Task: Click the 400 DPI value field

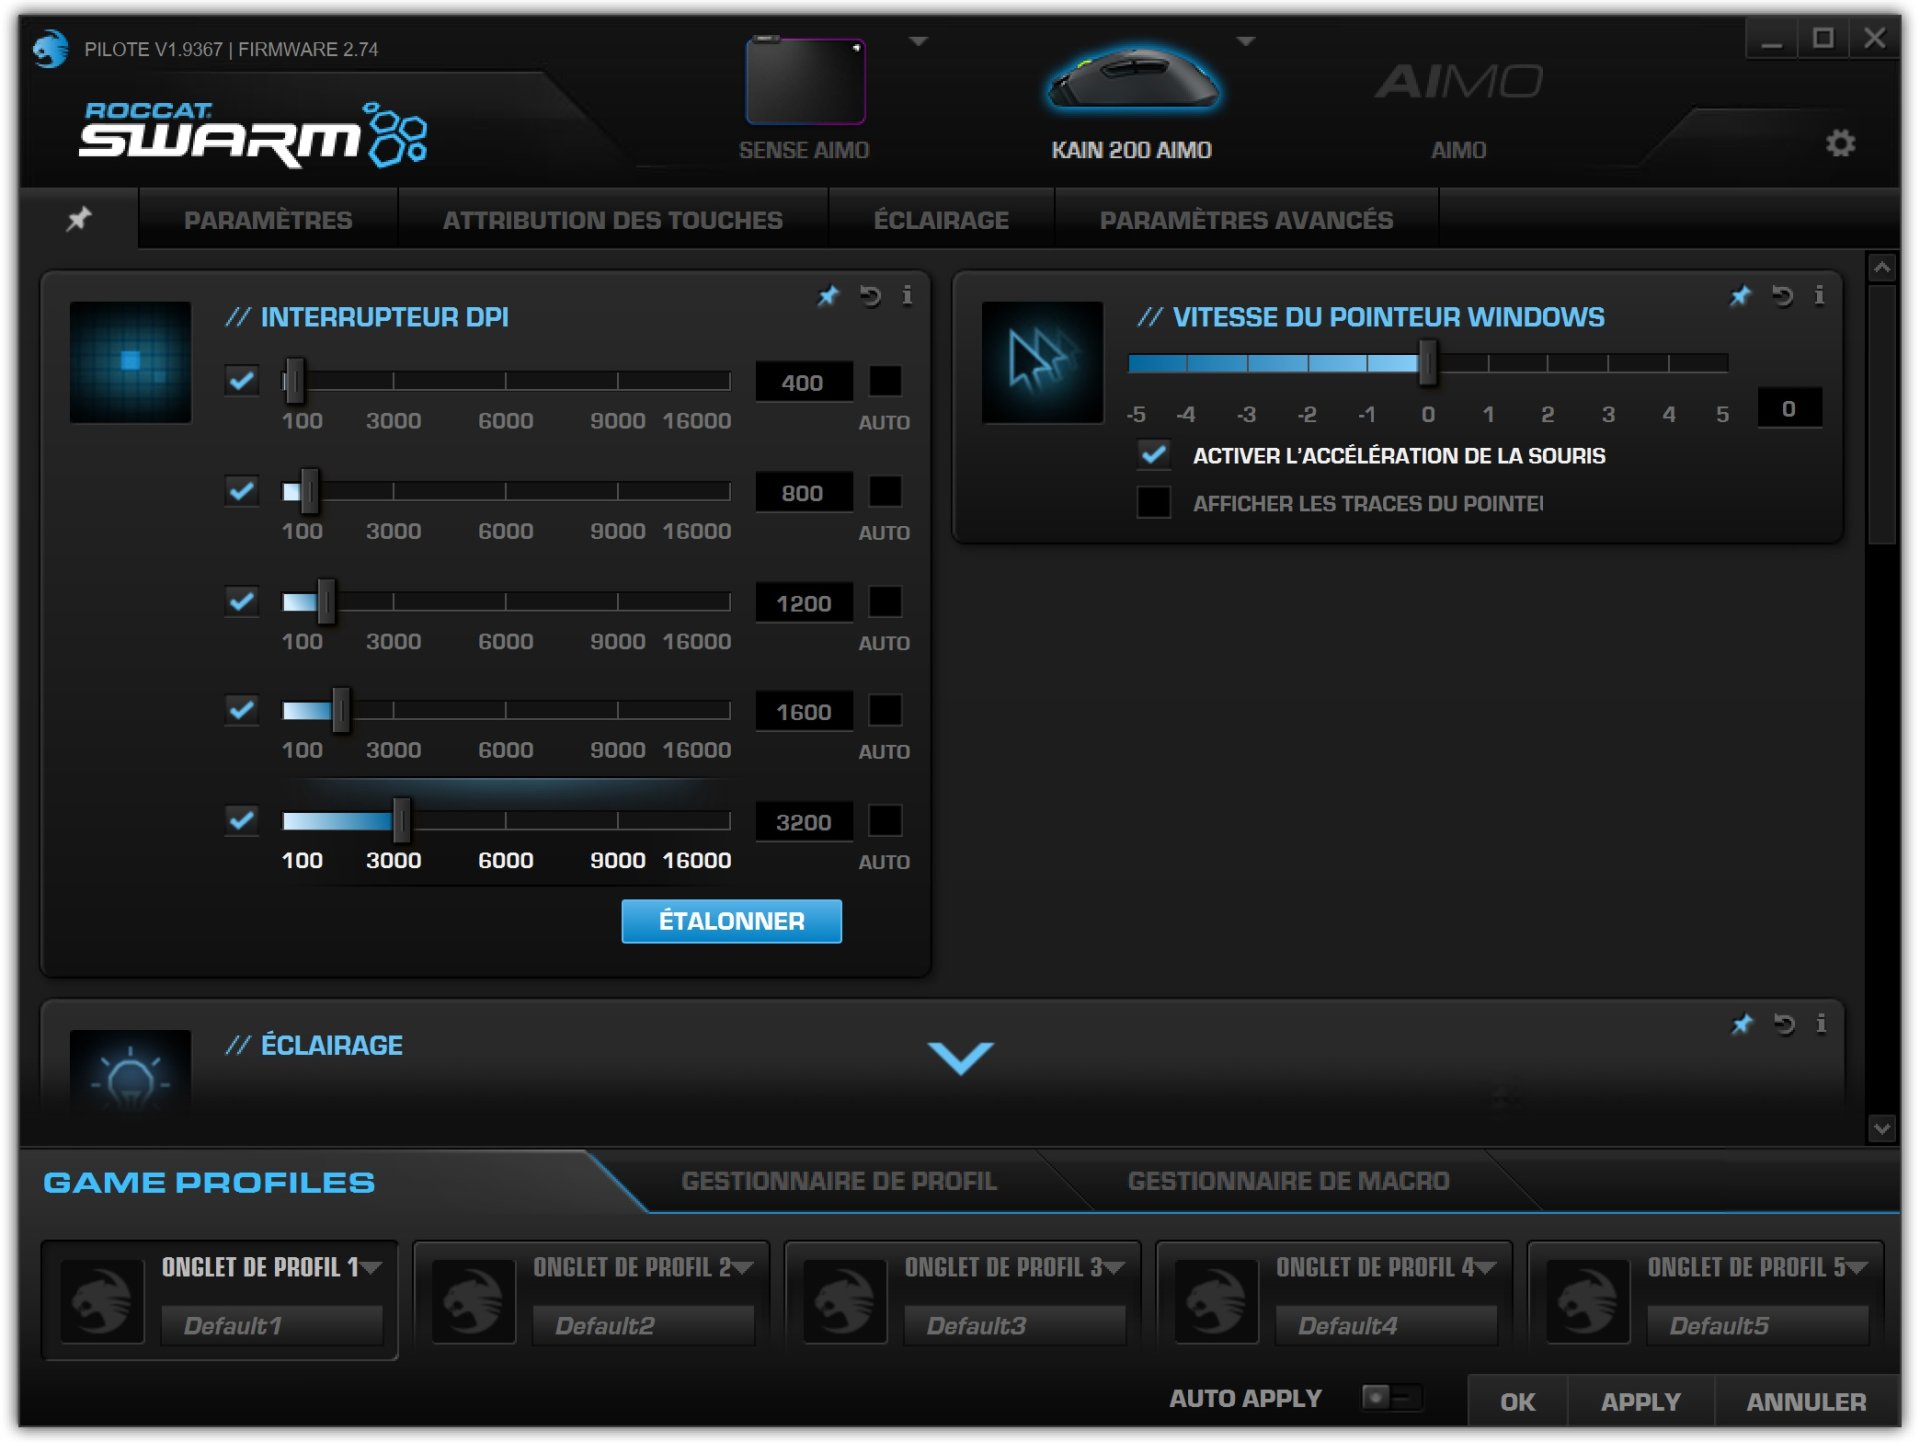Action: point(803,382)
